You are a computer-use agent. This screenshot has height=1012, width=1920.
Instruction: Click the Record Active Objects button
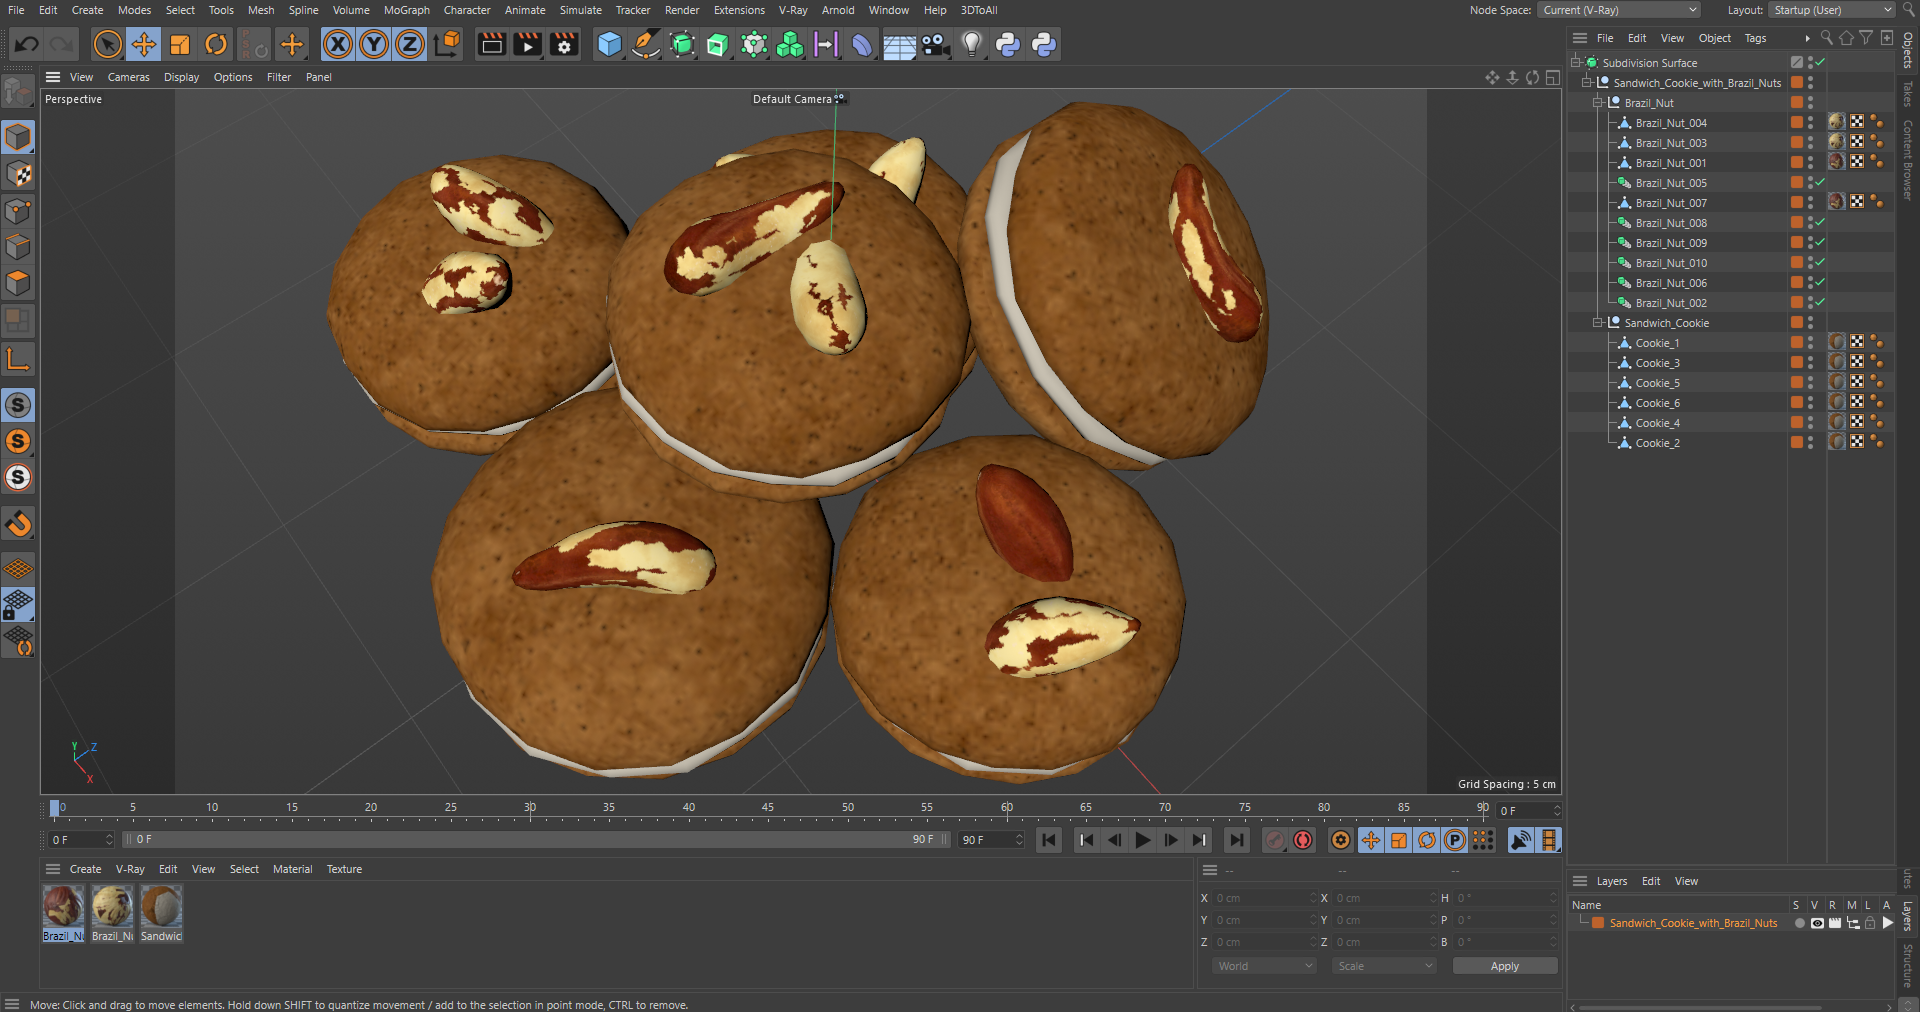1274,840
